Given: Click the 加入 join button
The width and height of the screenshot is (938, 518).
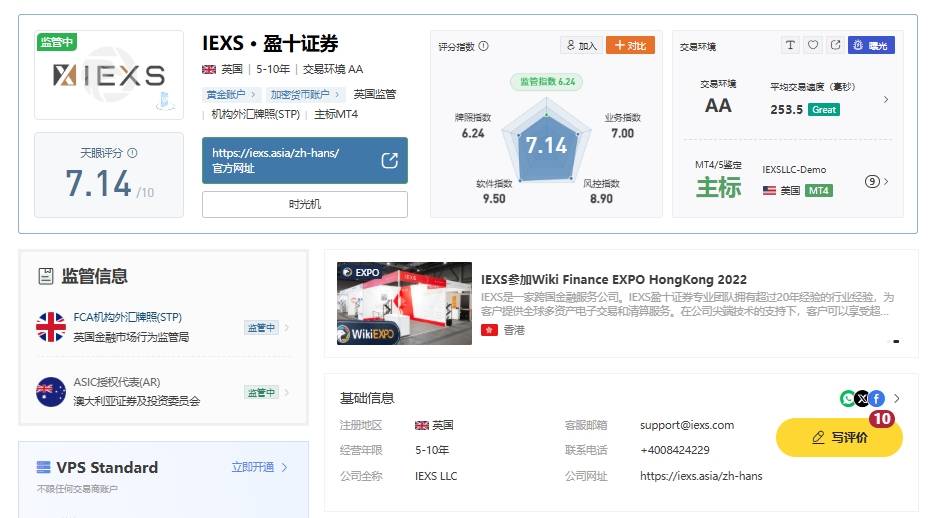Looking at the screenshot, I should [582, 45].
